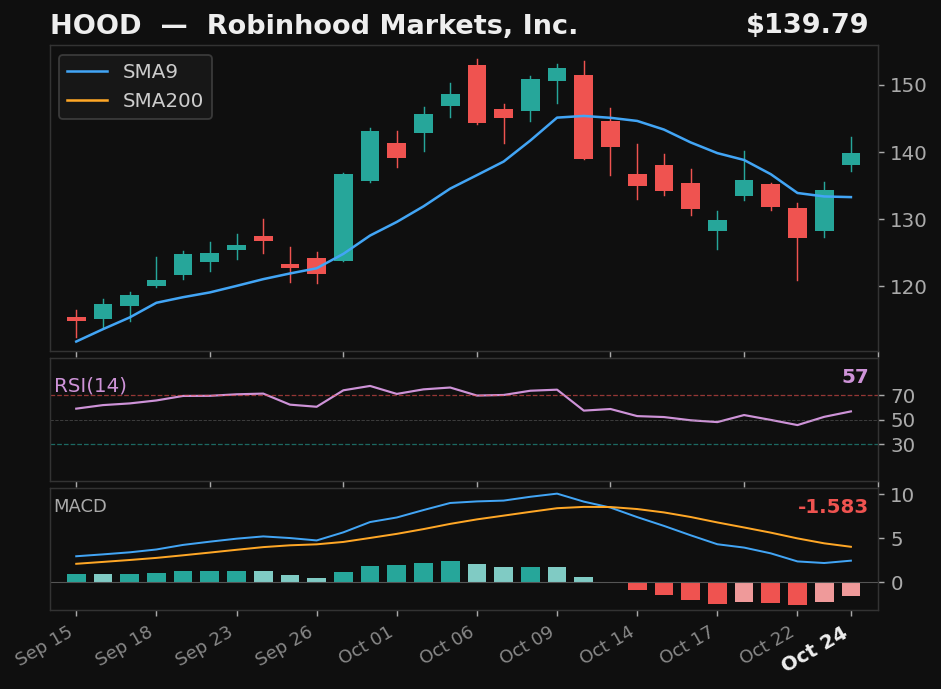941x689 pixels.
Task: Click the Oct 09 date label
Action: tap(527, 645)
